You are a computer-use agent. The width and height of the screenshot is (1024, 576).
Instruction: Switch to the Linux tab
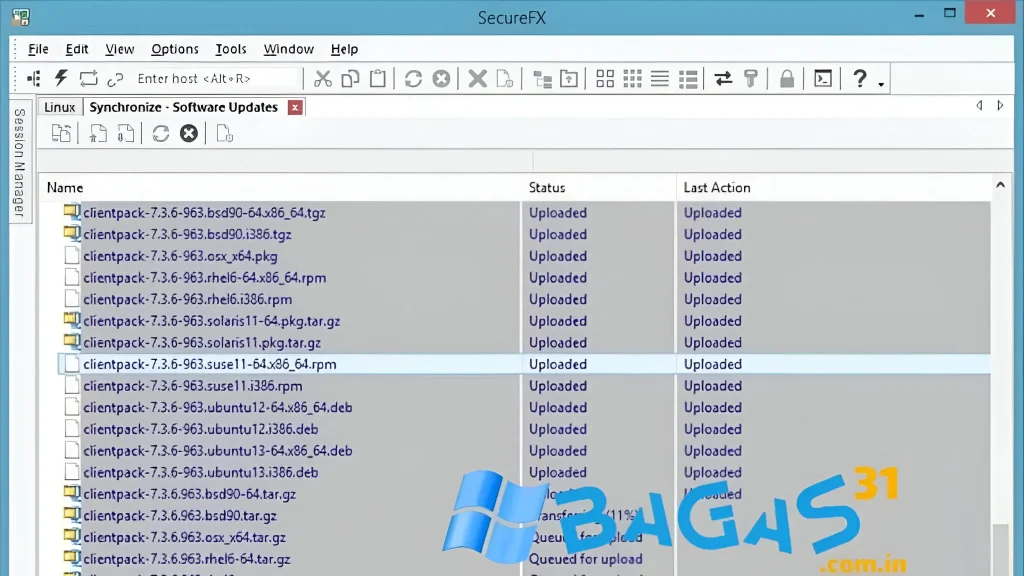[60, 107]
